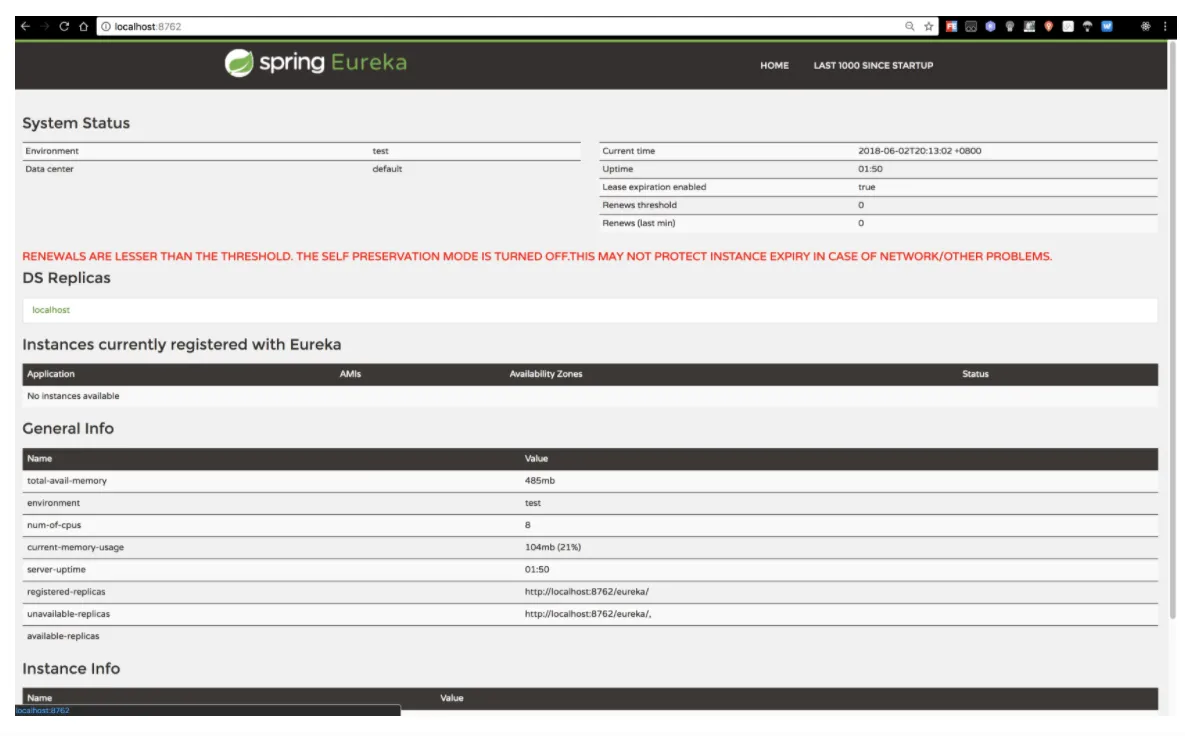Open the white square extension icon

pos(1068,26)
